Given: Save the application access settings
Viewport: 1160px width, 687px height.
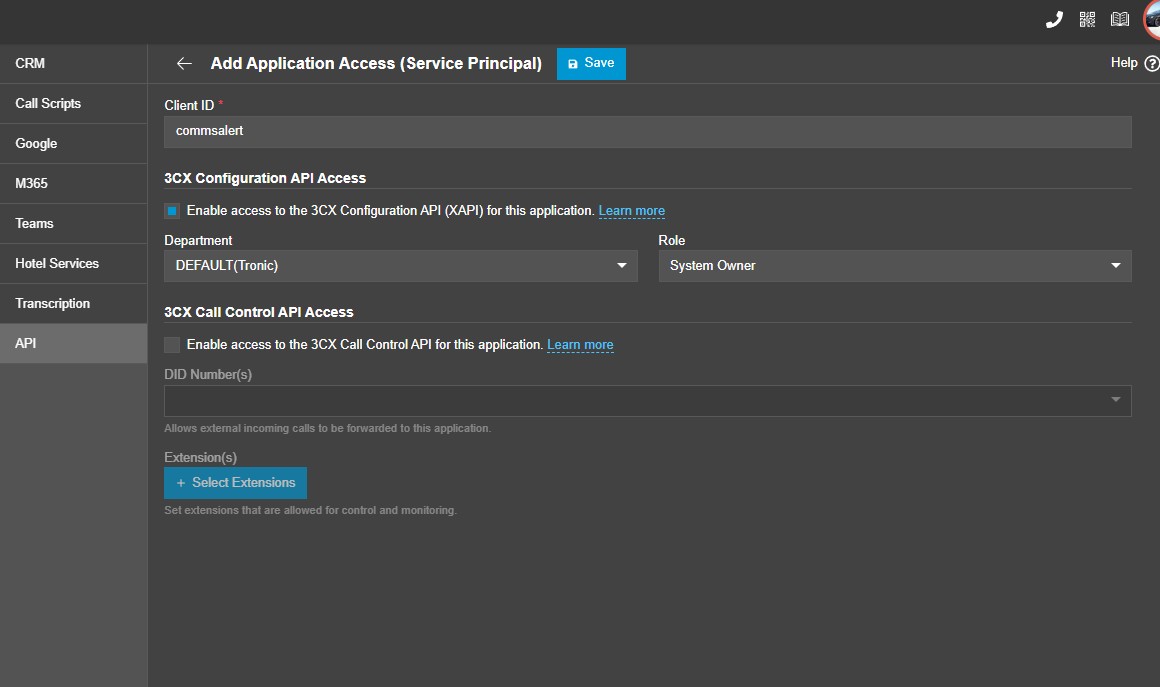Looking at the screenshot, I should click(590, 64).
